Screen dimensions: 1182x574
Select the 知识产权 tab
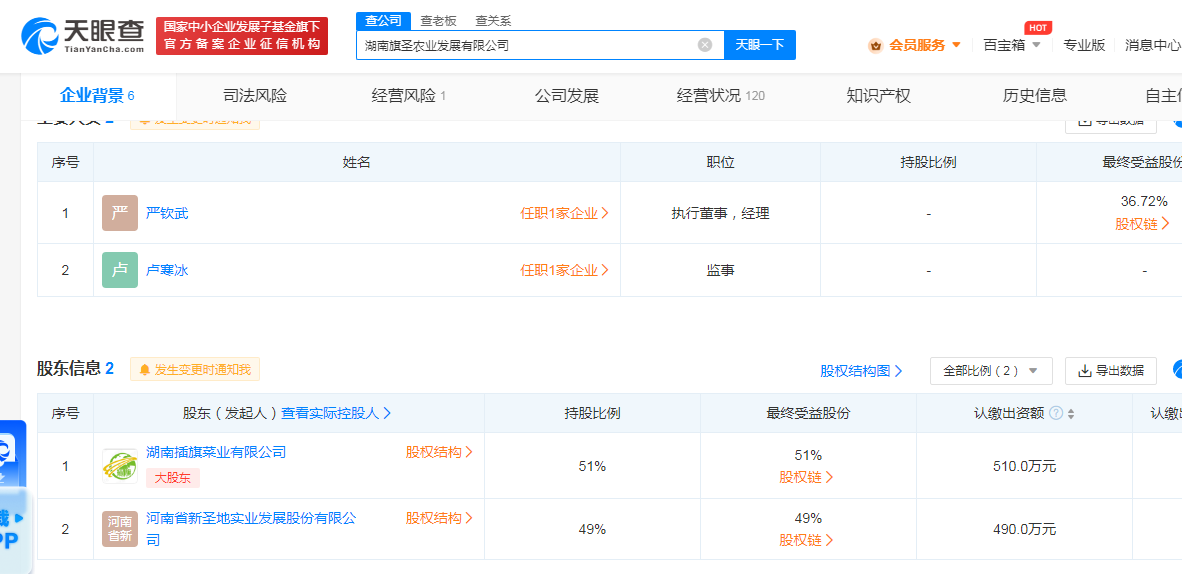(x=878, y=96)
